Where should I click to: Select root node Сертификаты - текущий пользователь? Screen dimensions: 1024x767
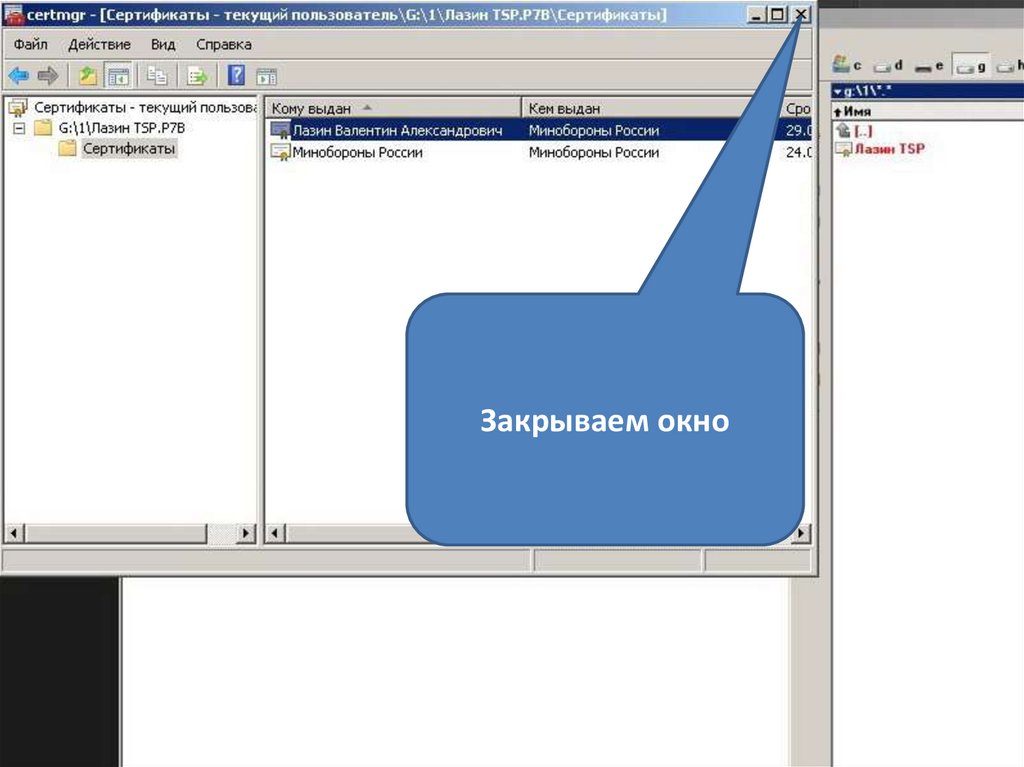pyautogui.click(x=140, y=107)
